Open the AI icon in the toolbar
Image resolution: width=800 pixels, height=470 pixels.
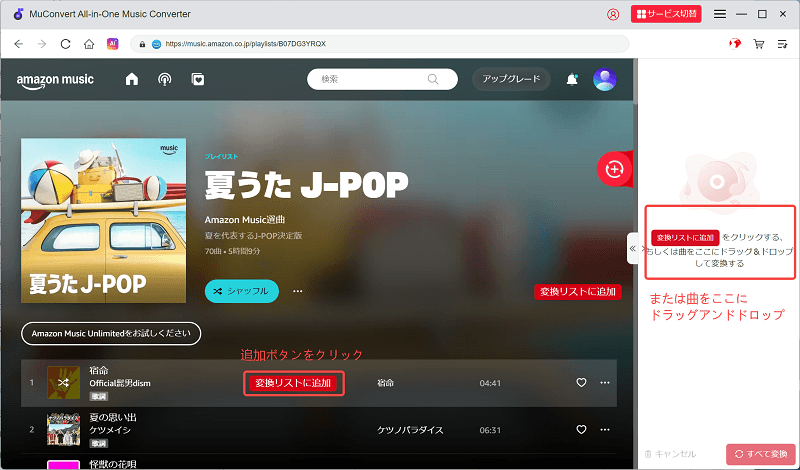(x=113, y=44)
